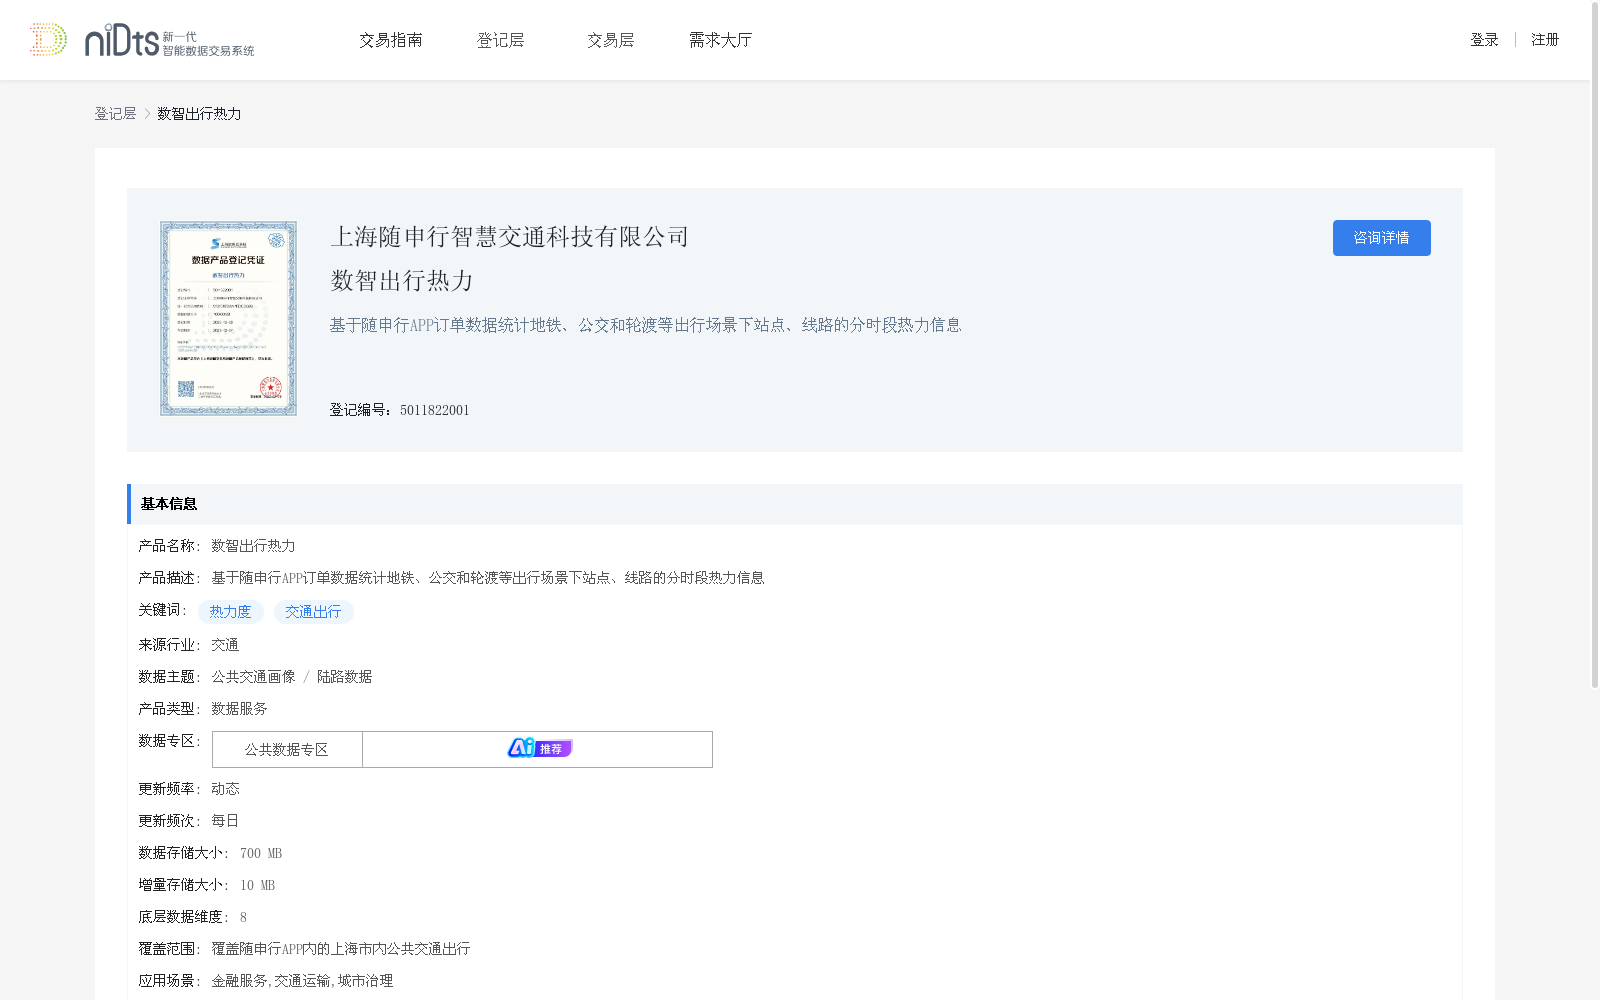Image resolution: width=1600 pixels, height=1000 pixels.
Task: Click breadcrumb chevron separator
Action: (x=147, y=114)
